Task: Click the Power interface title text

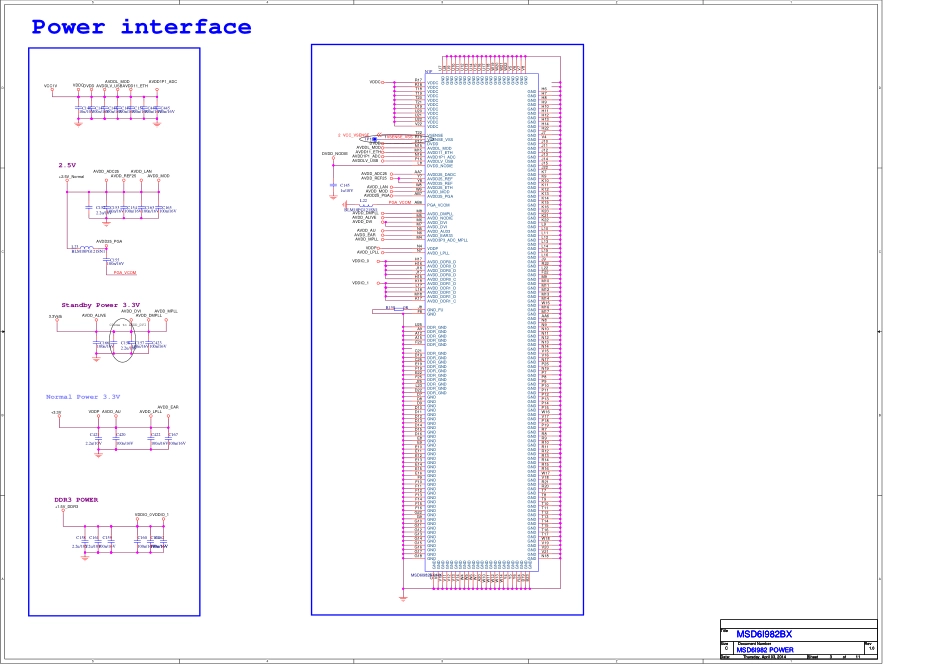Action: [x=141, y=28]
